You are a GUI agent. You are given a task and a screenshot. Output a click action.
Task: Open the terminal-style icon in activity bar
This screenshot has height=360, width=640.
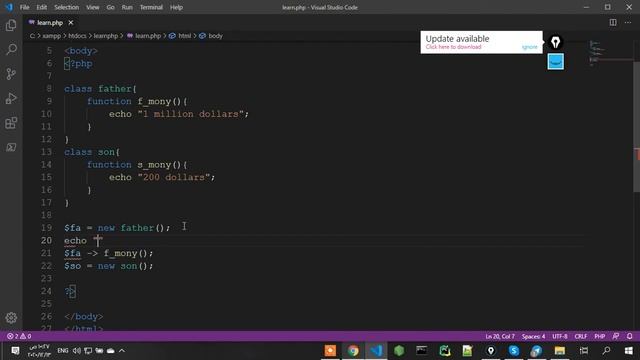click(x=11, y=147)
